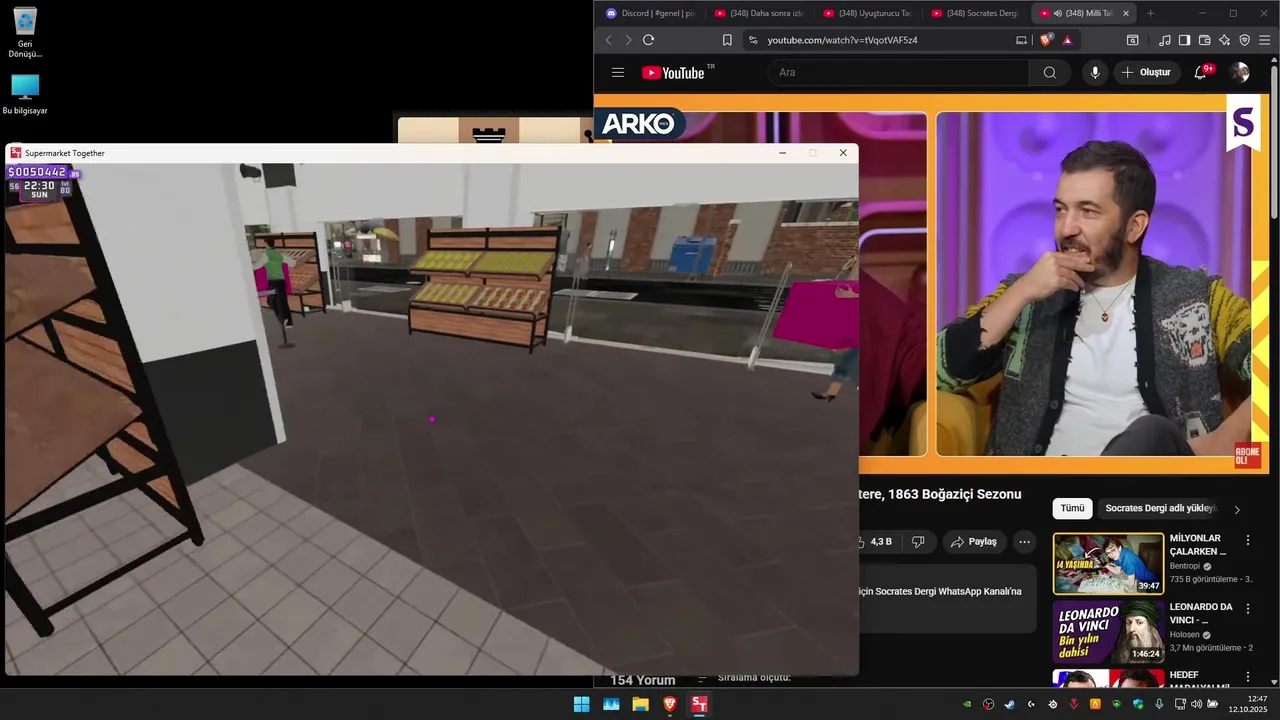Open Socrates Dergi WhatsApp description box
The height and width of the screenshot is (720, 1280).
coord(946,598)
